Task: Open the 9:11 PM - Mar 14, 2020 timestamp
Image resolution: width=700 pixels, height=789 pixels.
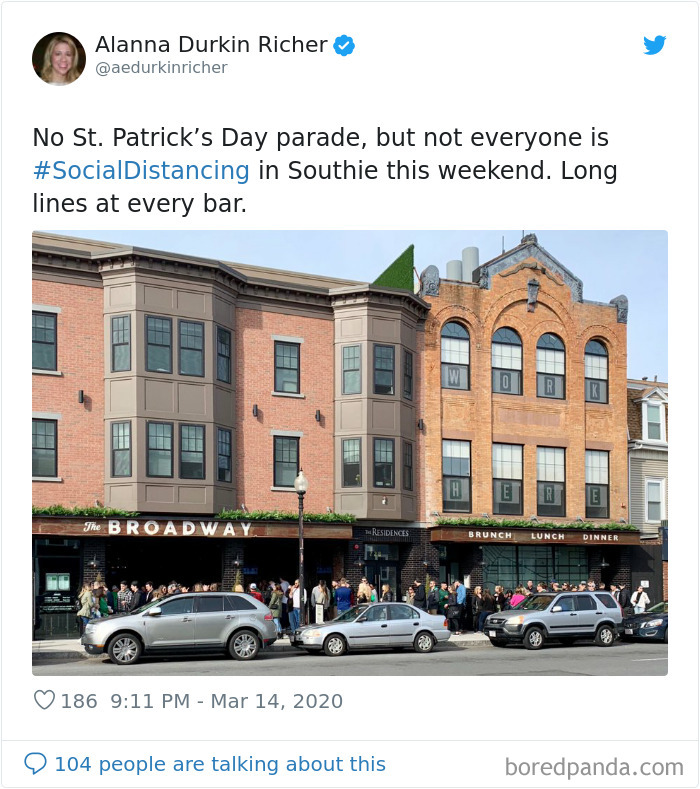Action: [x=226, y=701]
